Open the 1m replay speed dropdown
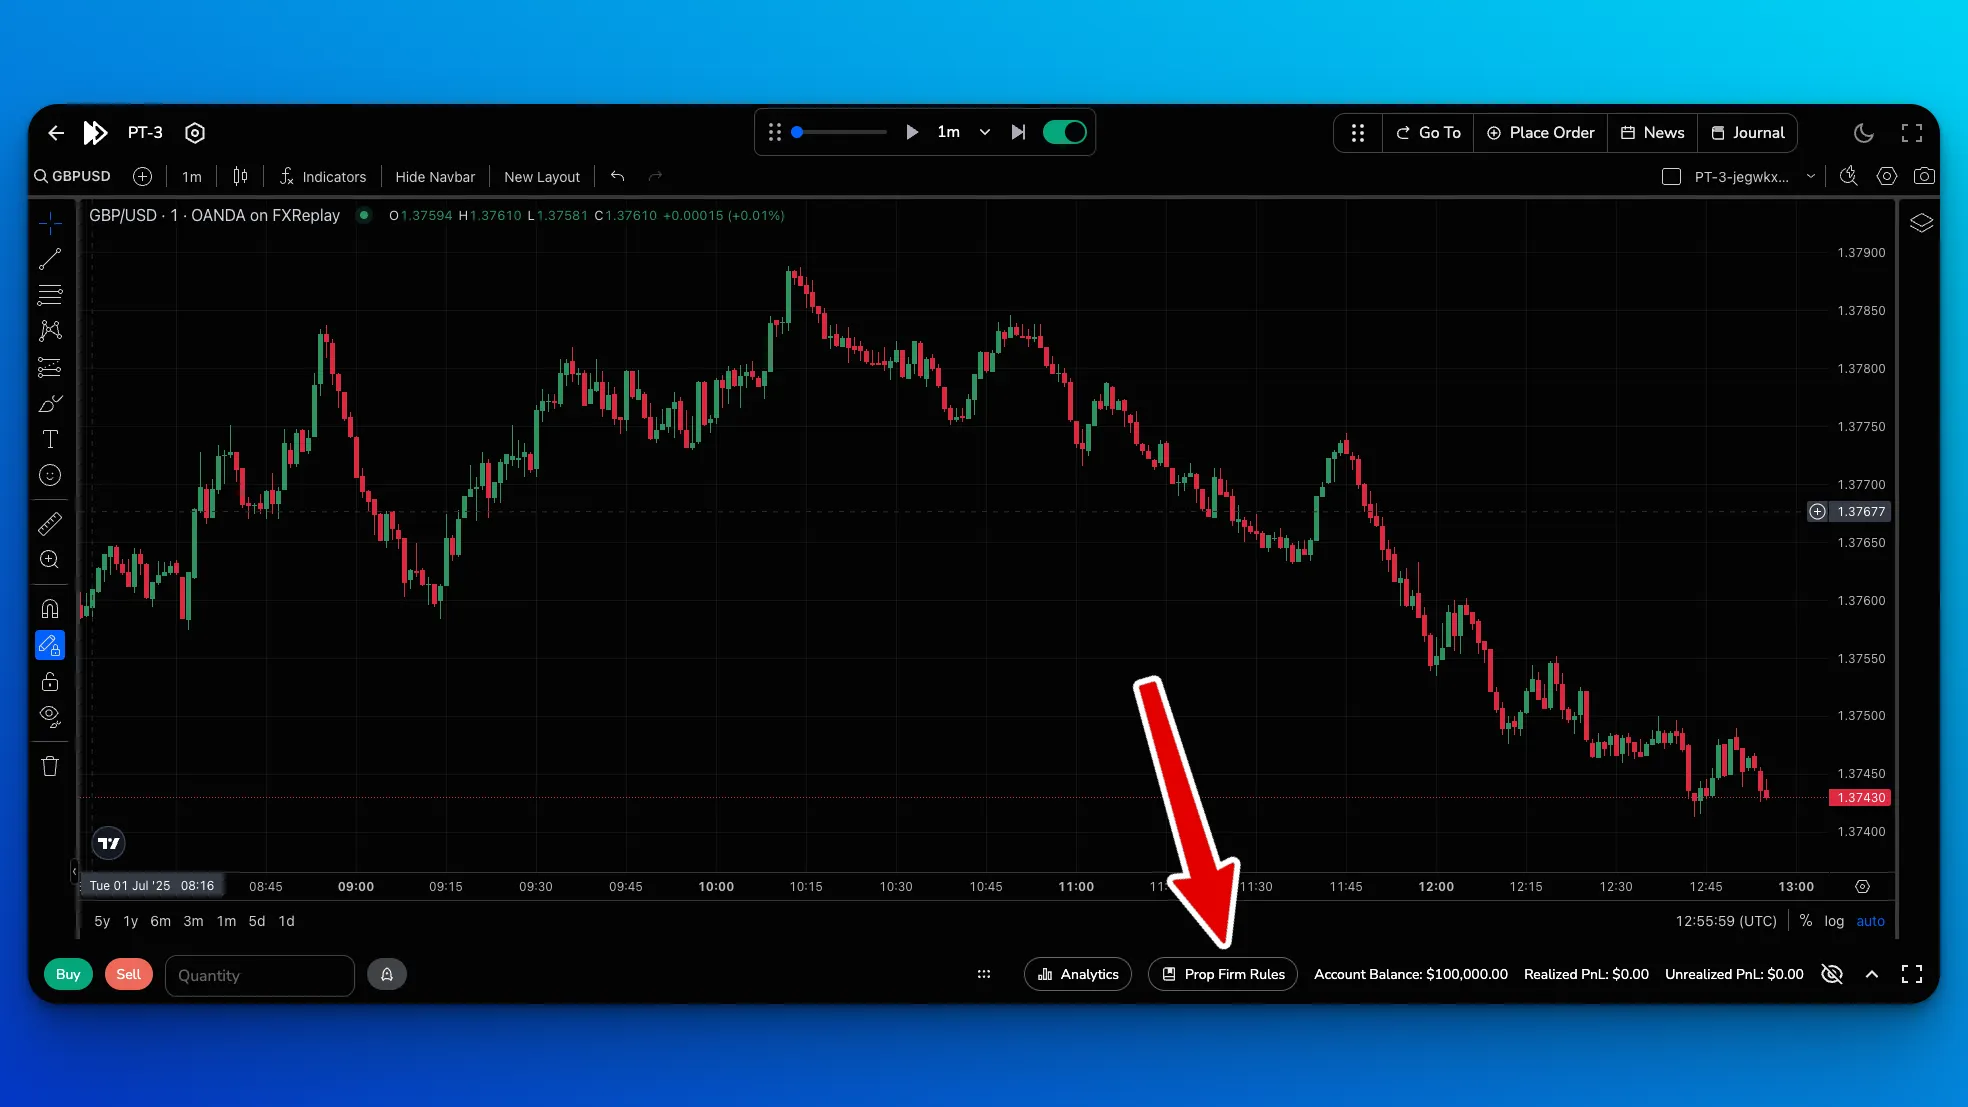 point(984,132)
